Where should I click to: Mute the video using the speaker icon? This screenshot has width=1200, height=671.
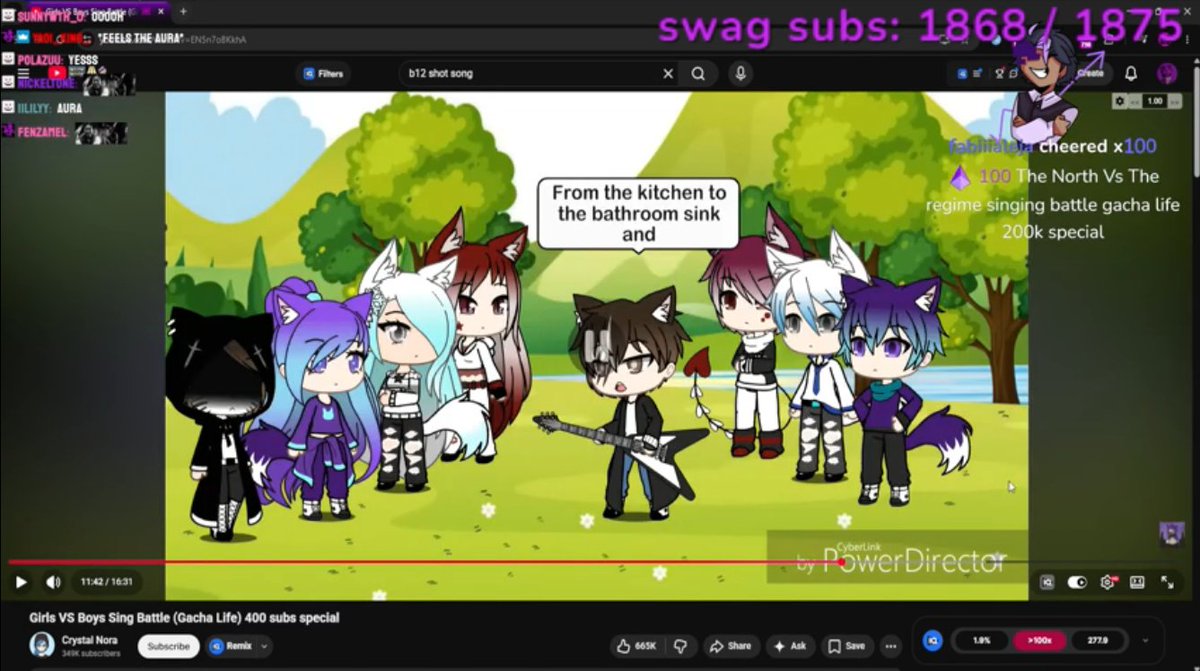click(53, 582)
